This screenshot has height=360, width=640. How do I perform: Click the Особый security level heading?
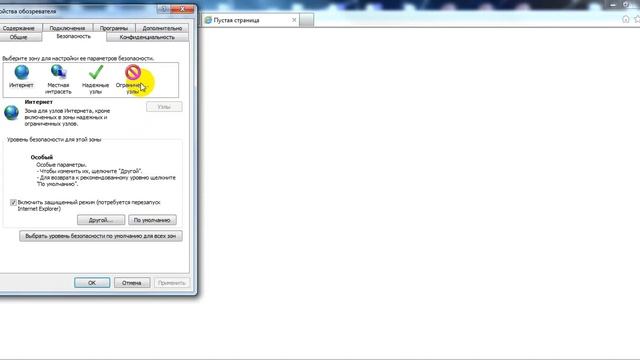[42, 157]
